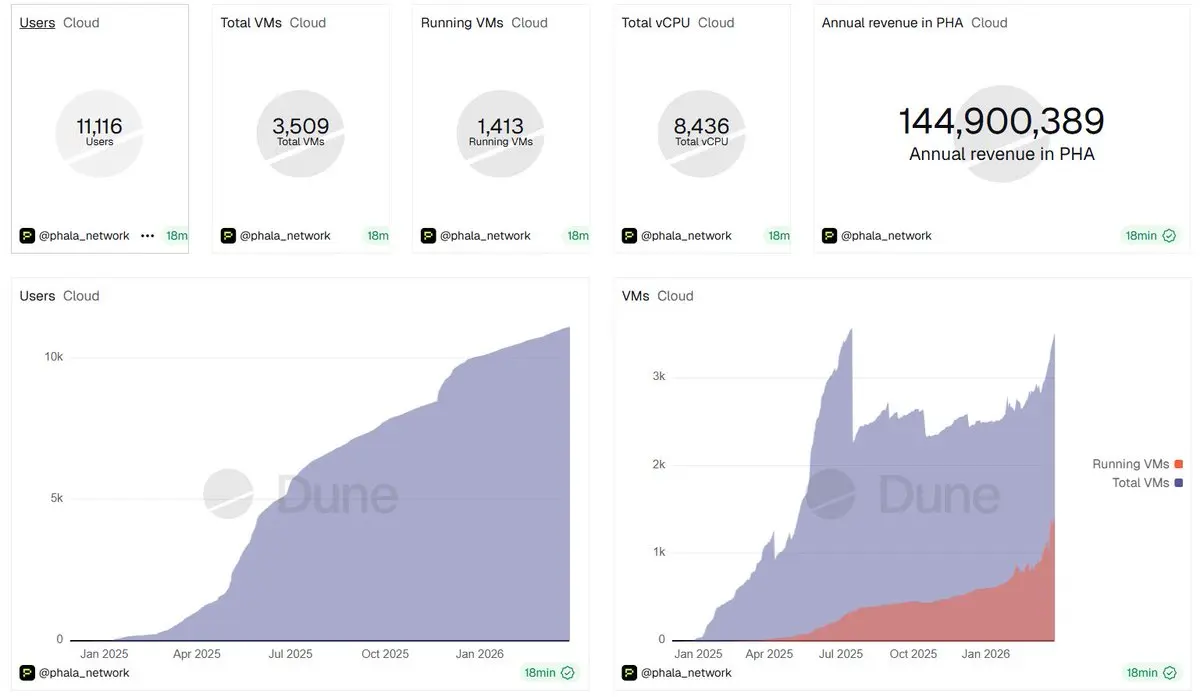
Task: Click Phala logo icon on Annual revenue card
Action: pyautogui.click(x=829, y=236)
